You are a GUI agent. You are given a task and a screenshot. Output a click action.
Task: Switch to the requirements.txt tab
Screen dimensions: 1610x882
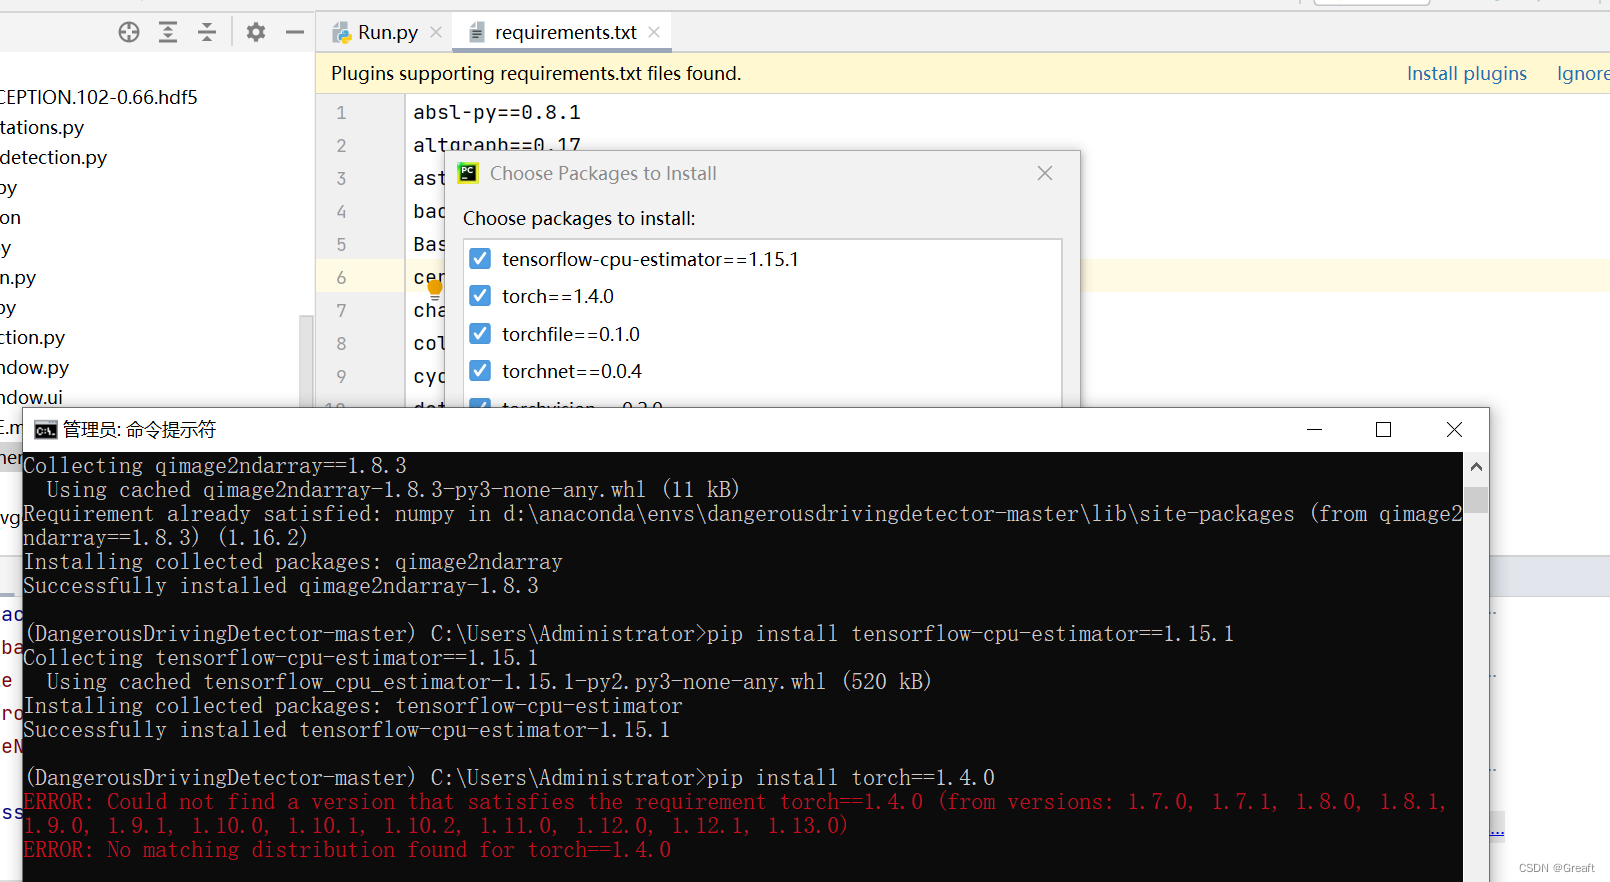click(x=563, y=32)
